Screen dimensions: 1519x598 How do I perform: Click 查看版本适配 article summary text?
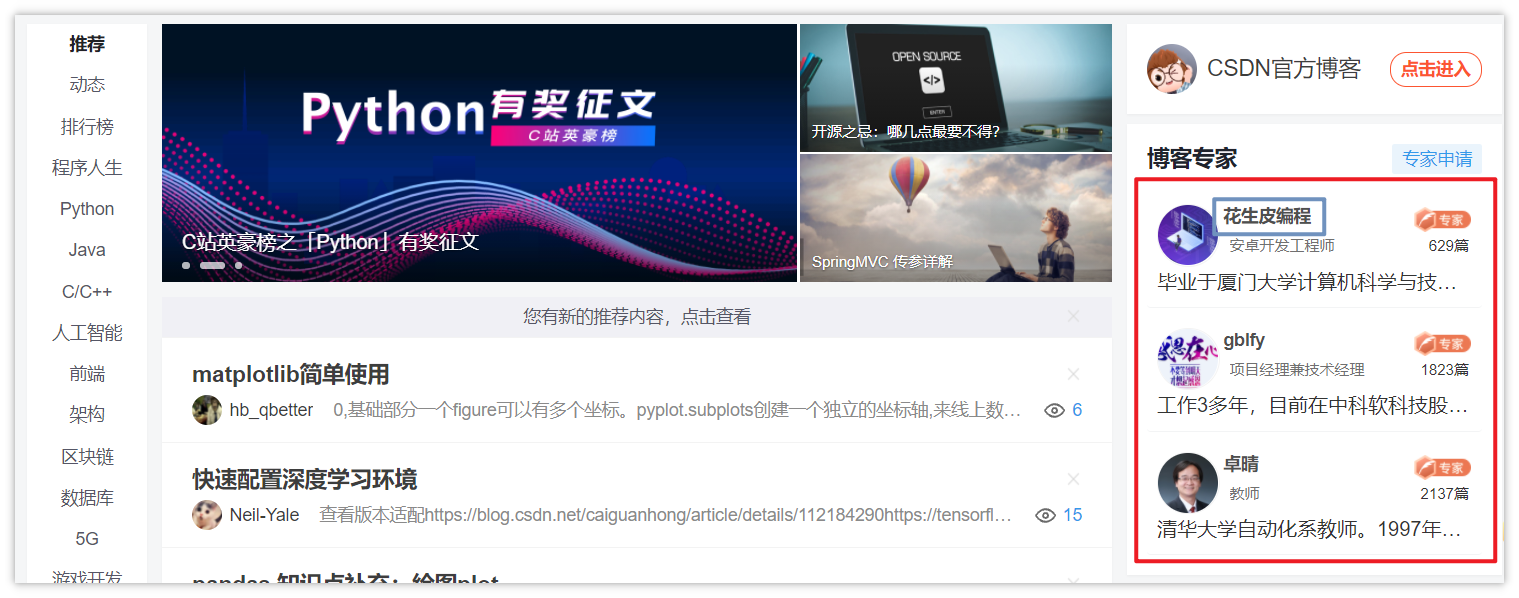[666, 515]
